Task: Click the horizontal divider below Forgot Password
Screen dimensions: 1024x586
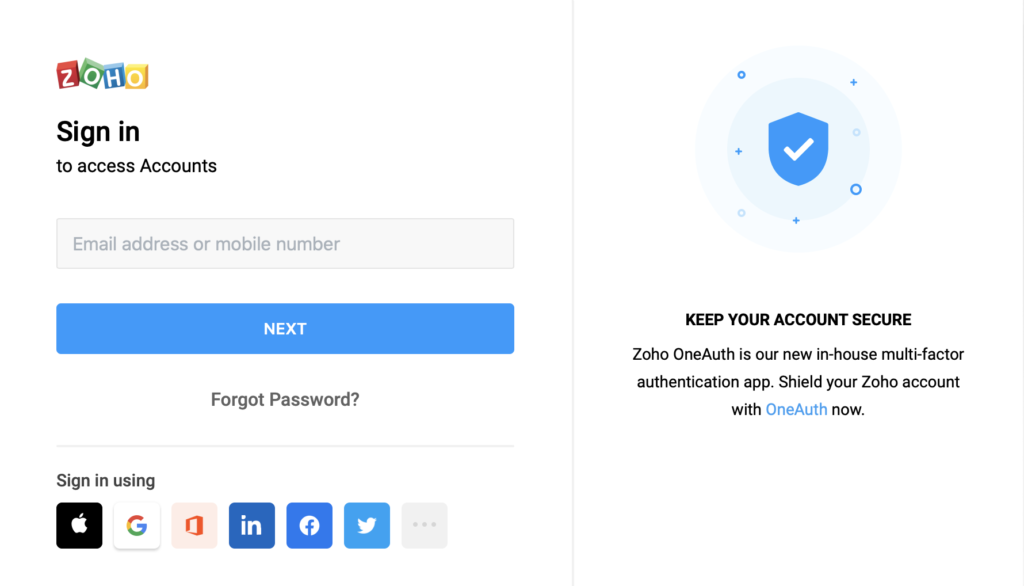Action: pos(285,446)
